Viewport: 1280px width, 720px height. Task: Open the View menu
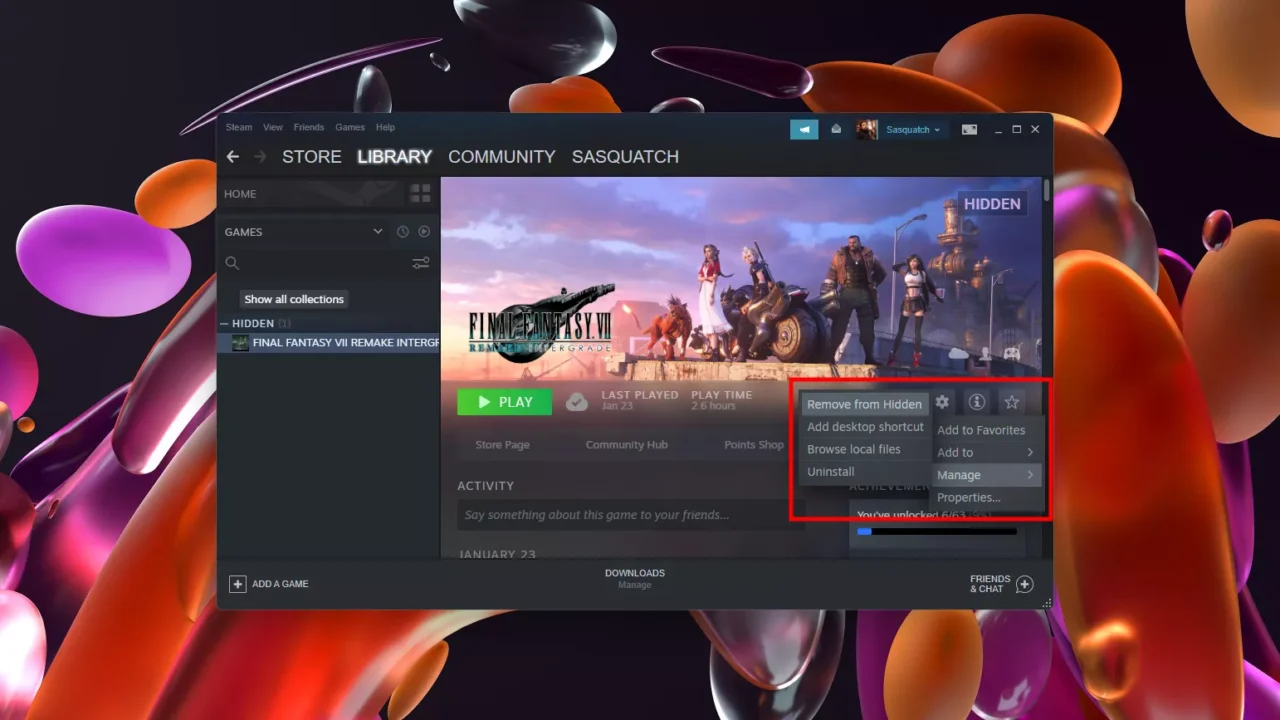tap(273, 127)
